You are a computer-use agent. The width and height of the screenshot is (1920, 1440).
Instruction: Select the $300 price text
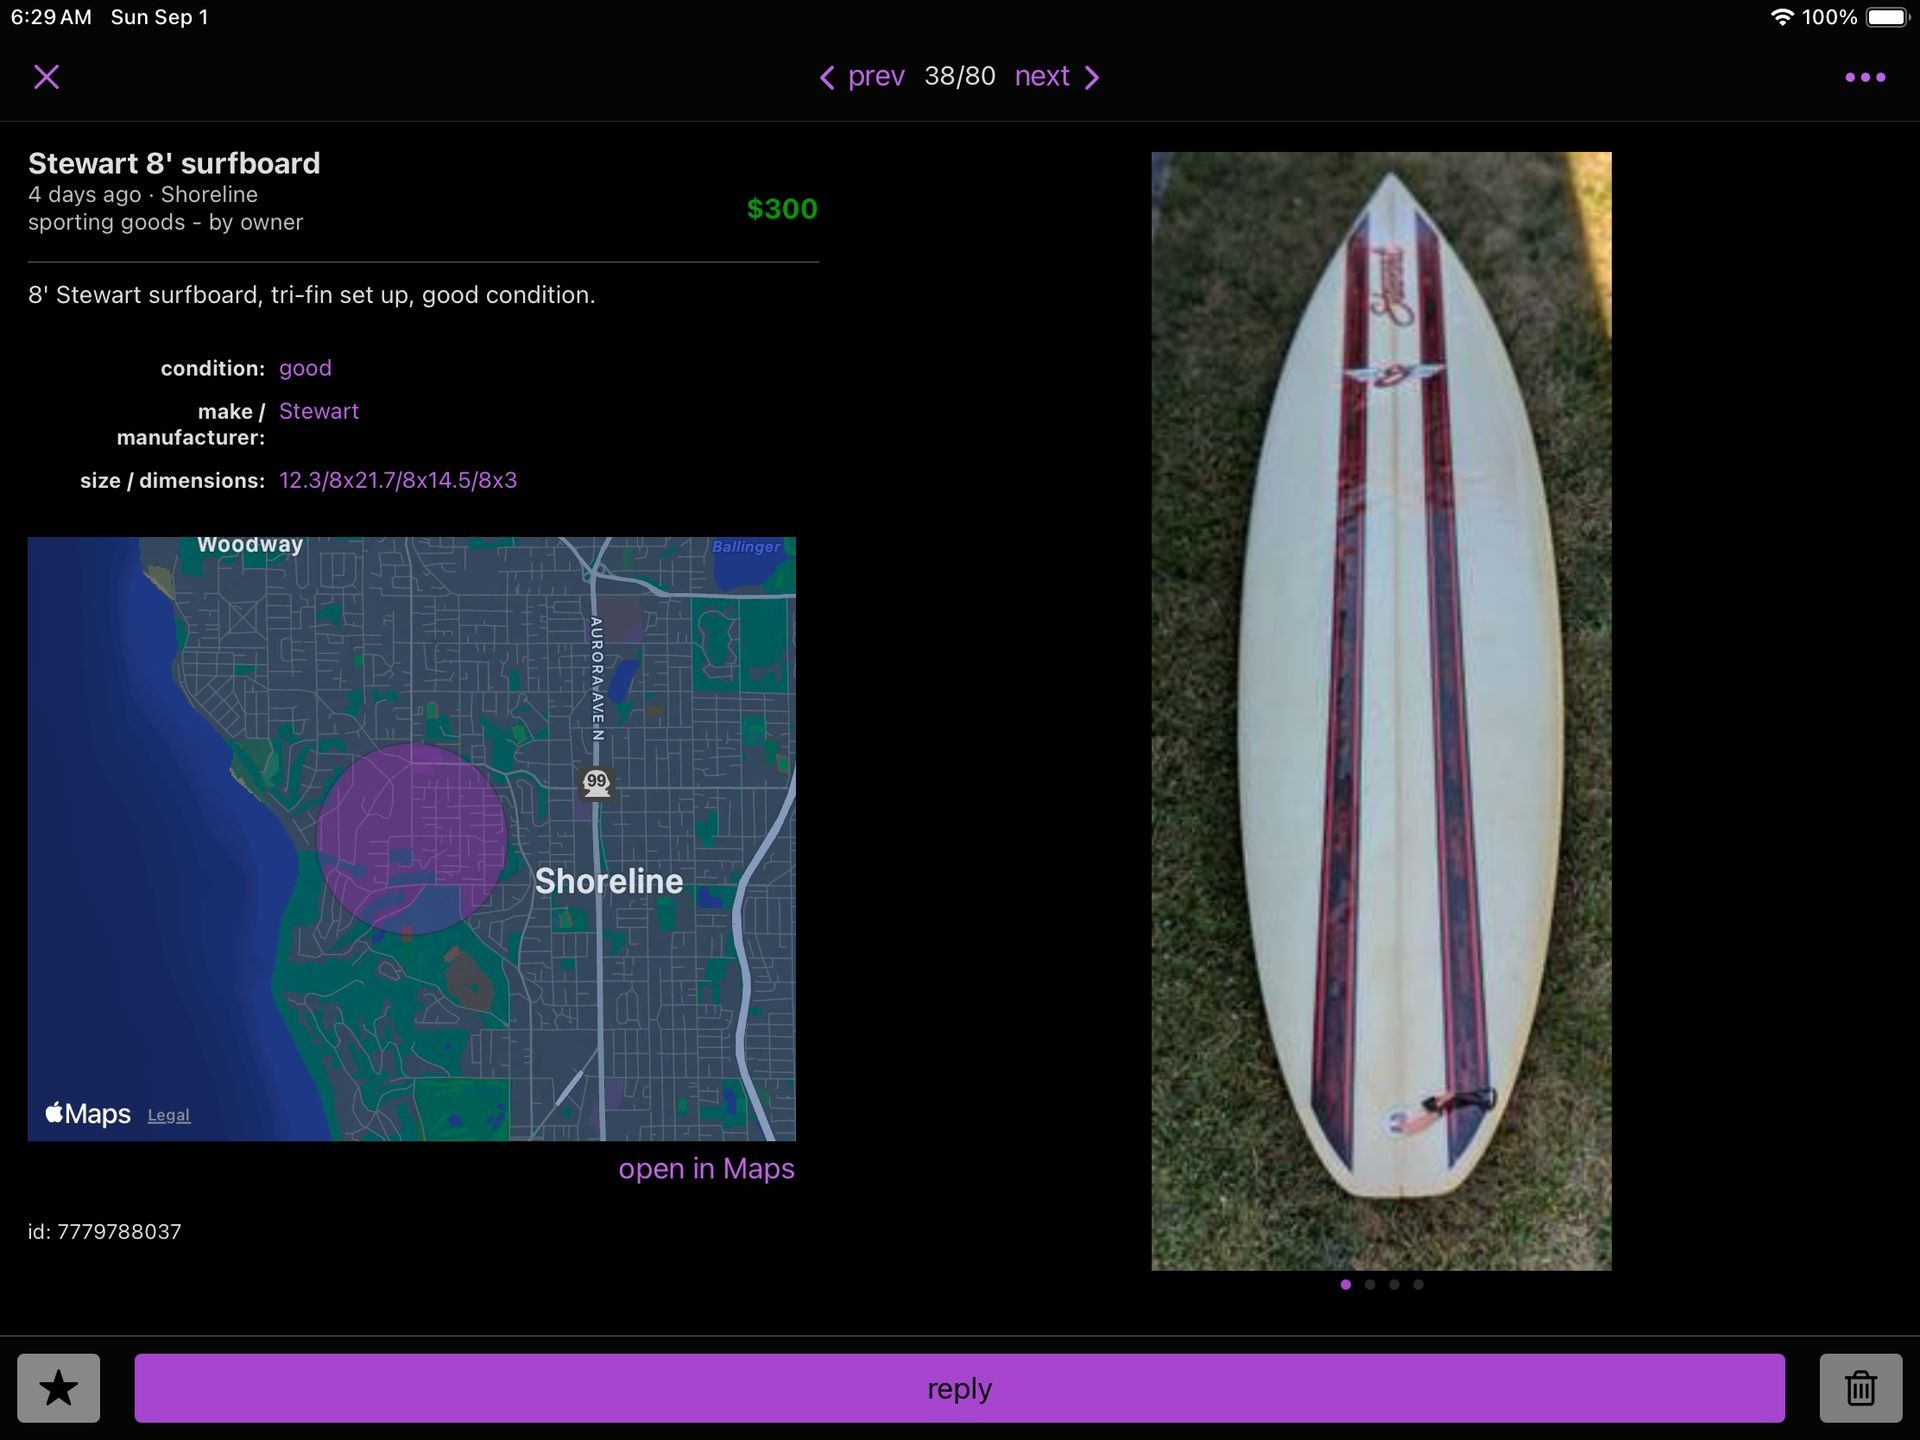[x=782, y=209]
